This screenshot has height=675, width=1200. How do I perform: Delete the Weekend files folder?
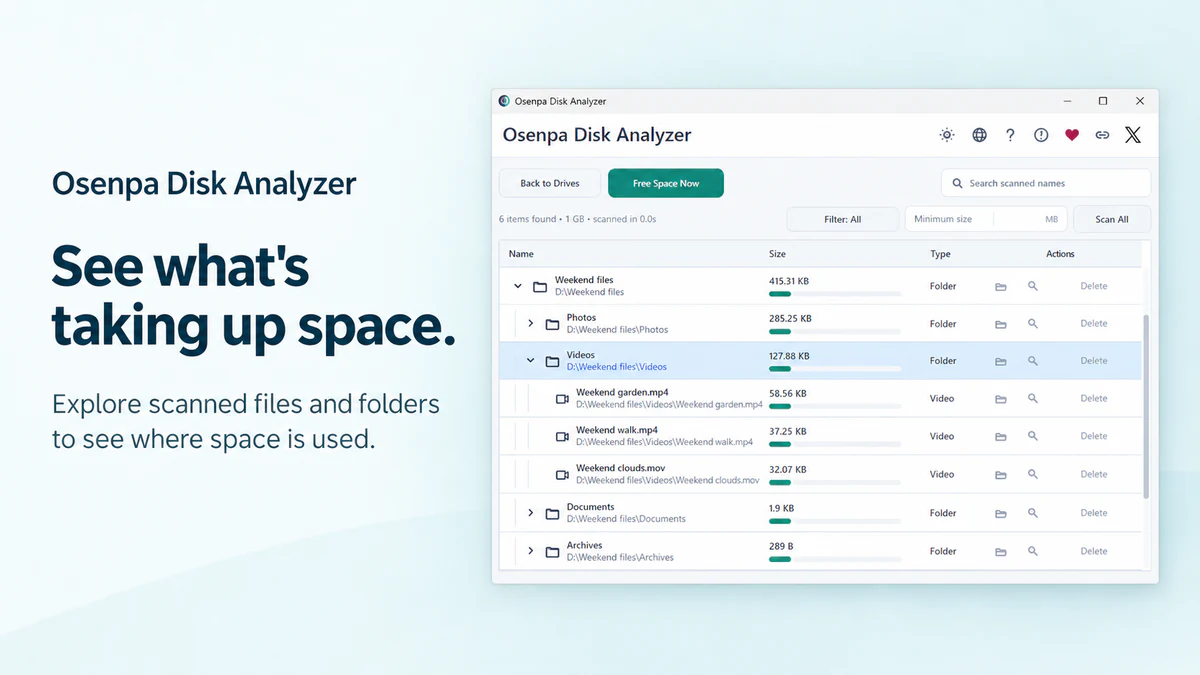(x=1094, y=286)
